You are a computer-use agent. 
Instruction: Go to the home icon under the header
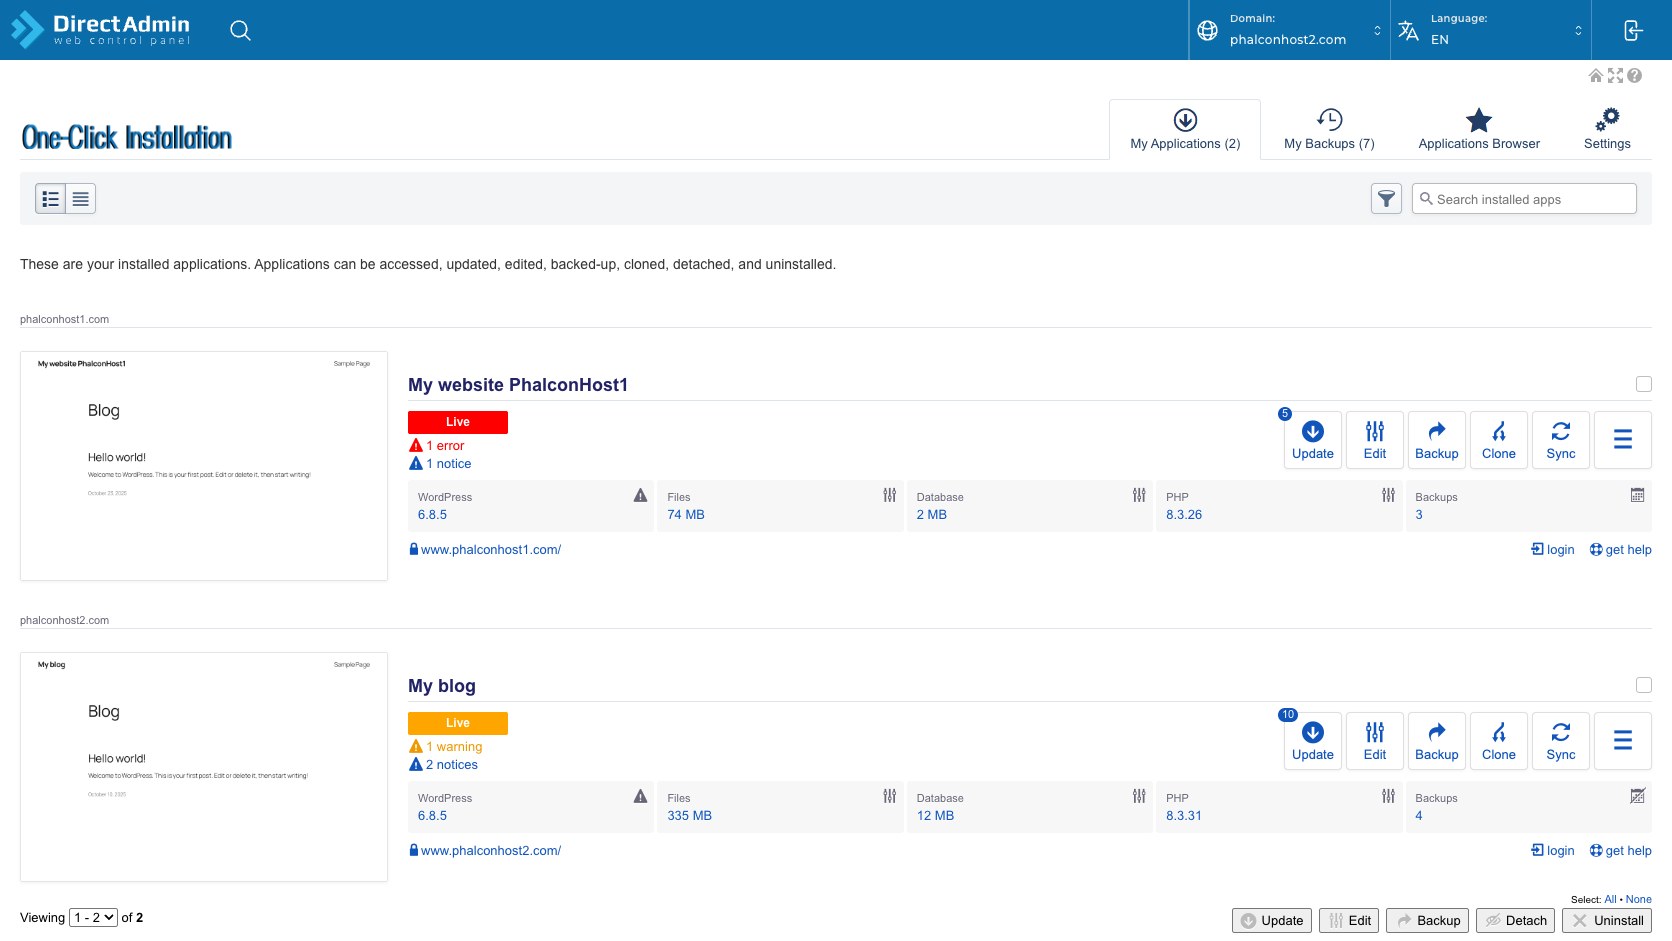point(1596,76)
